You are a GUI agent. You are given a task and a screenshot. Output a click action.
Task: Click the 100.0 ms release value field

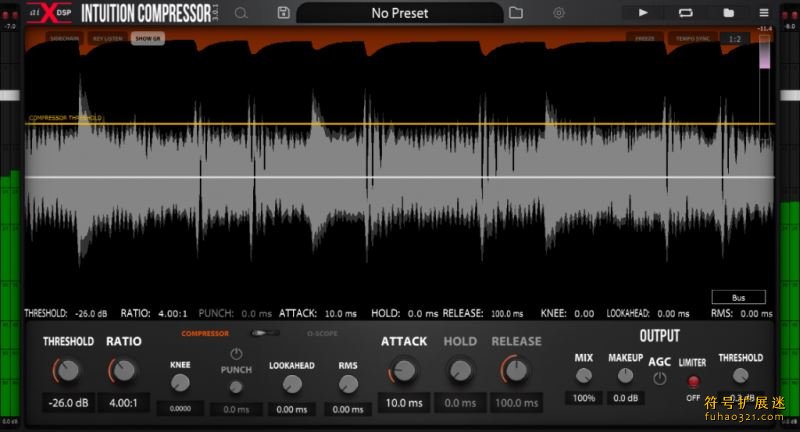tap(516, 403)
